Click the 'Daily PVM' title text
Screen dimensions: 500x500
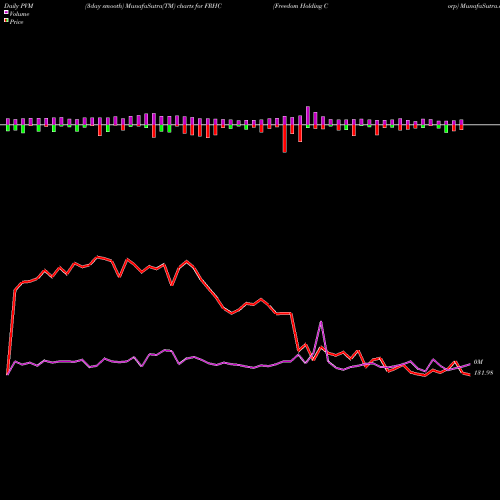click(x=19, y=6)
